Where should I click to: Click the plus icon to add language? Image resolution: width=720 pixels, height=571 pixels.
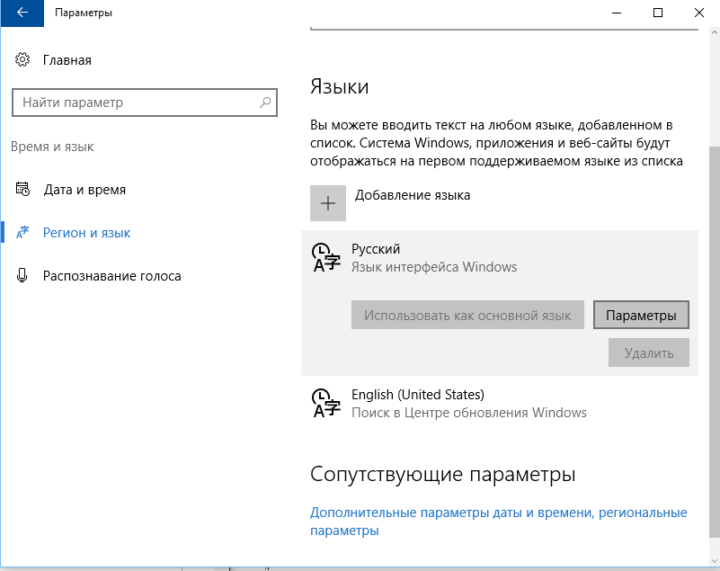pyautogui.click(x=328, y=203)
